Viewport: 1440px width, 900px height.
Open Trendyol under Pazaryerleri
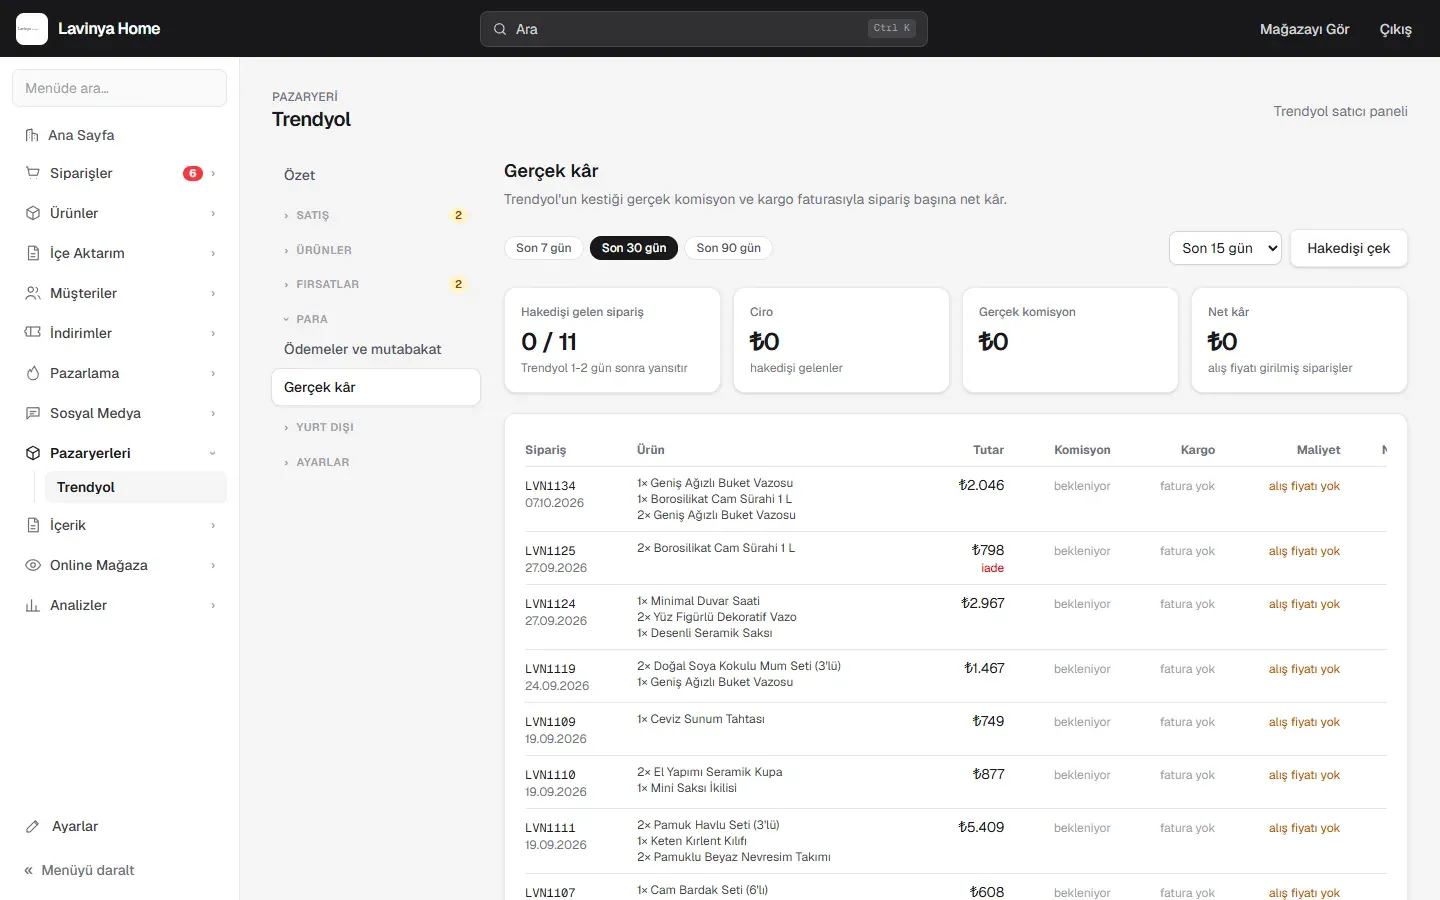tap(136, 487)
